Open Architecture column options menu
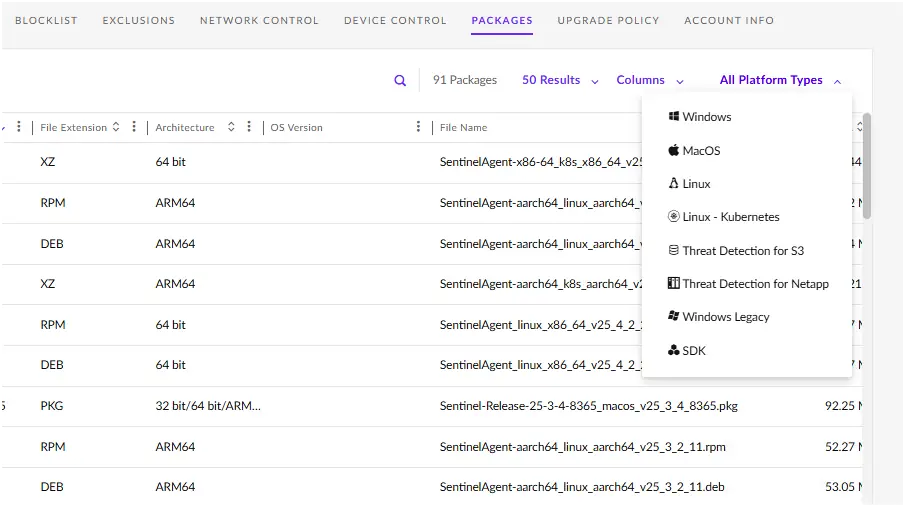 pos(249,126)
